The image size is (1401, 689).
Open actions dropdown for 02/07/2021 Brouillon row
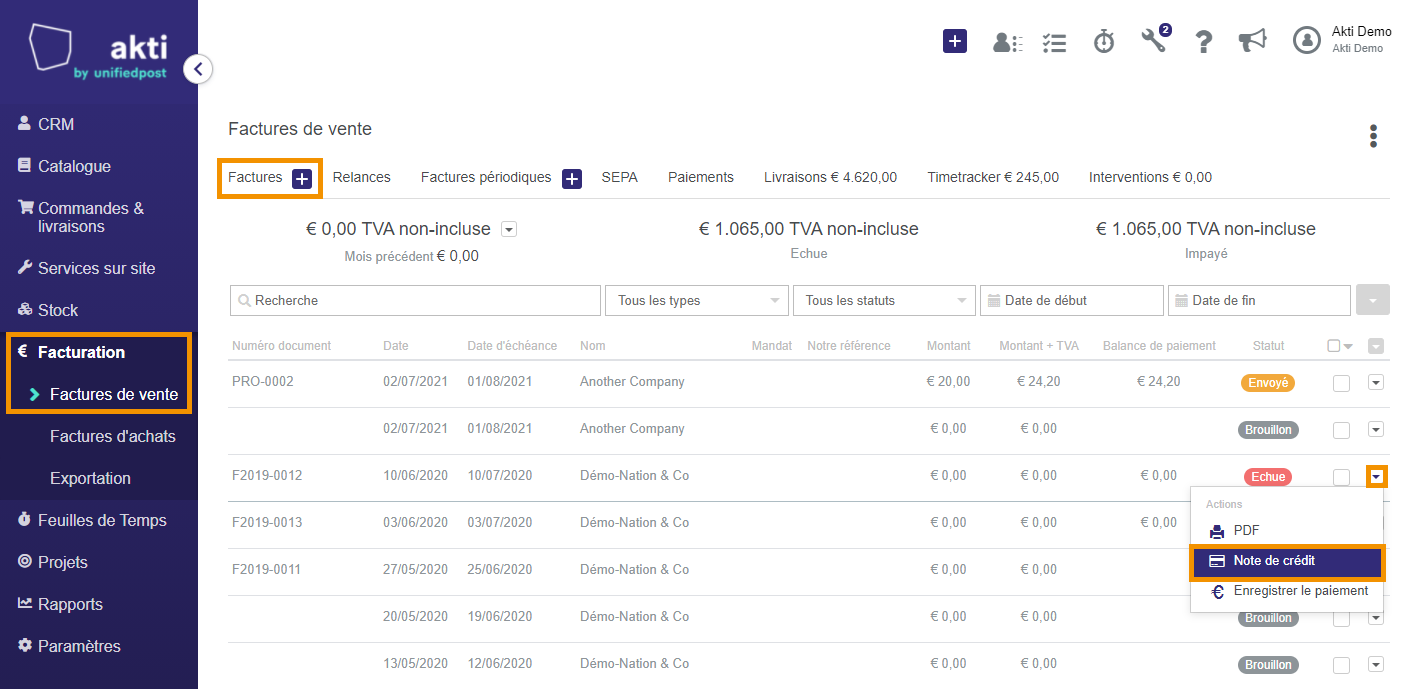pos(1376,429)
